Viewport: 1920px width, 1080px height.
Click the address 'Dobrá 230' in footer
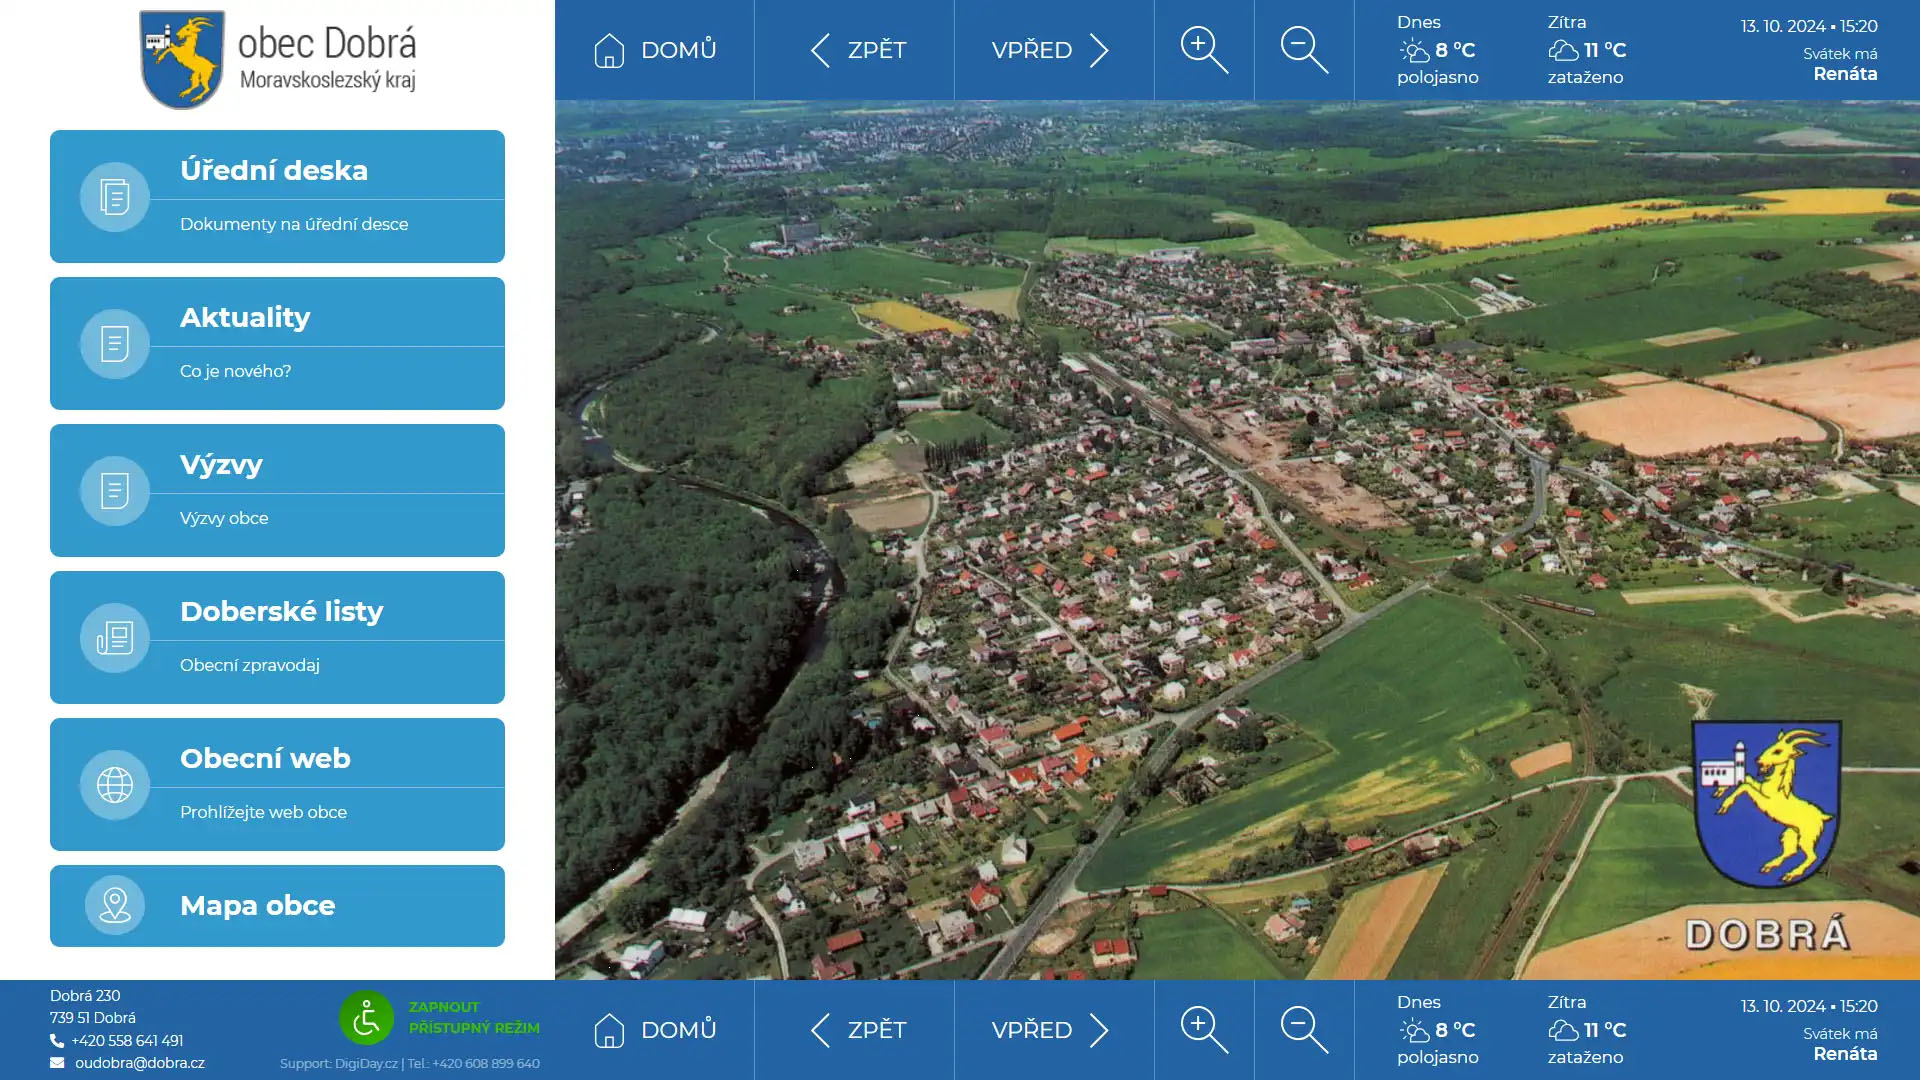[85, 996]
